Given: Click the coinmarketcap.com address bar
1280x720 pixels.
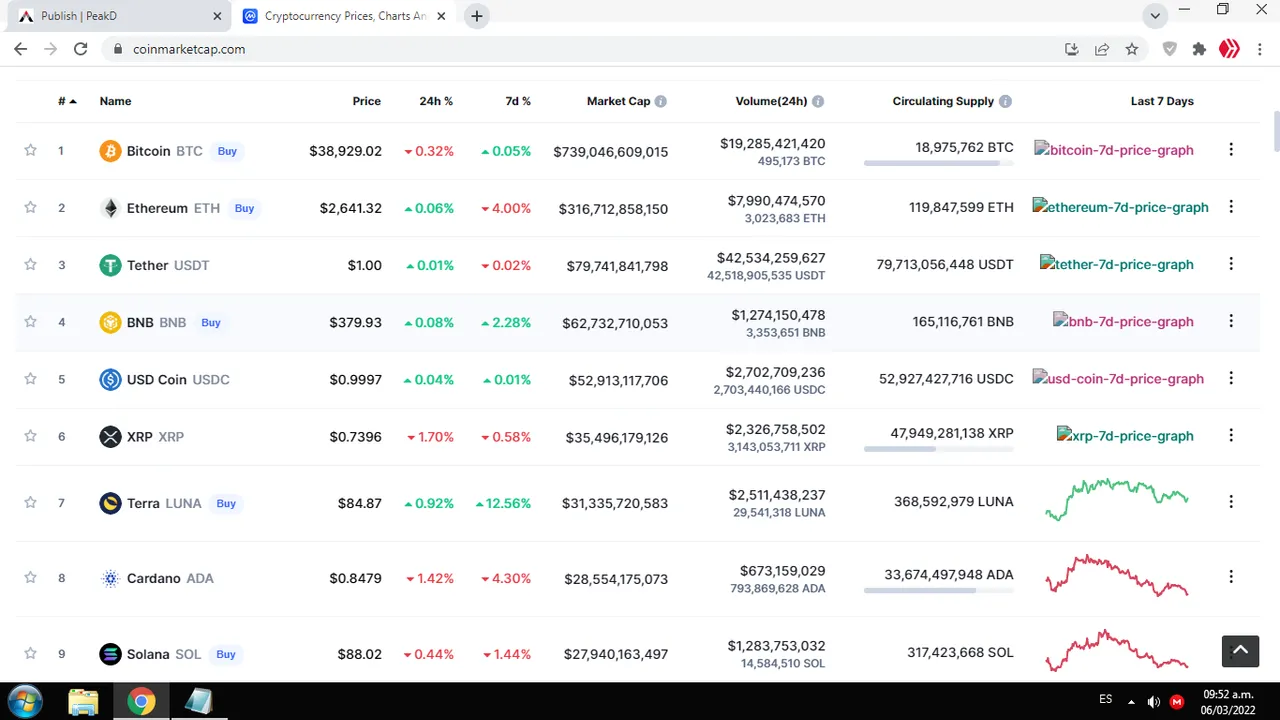Looking at the screenshot, I should coord(580,49).
